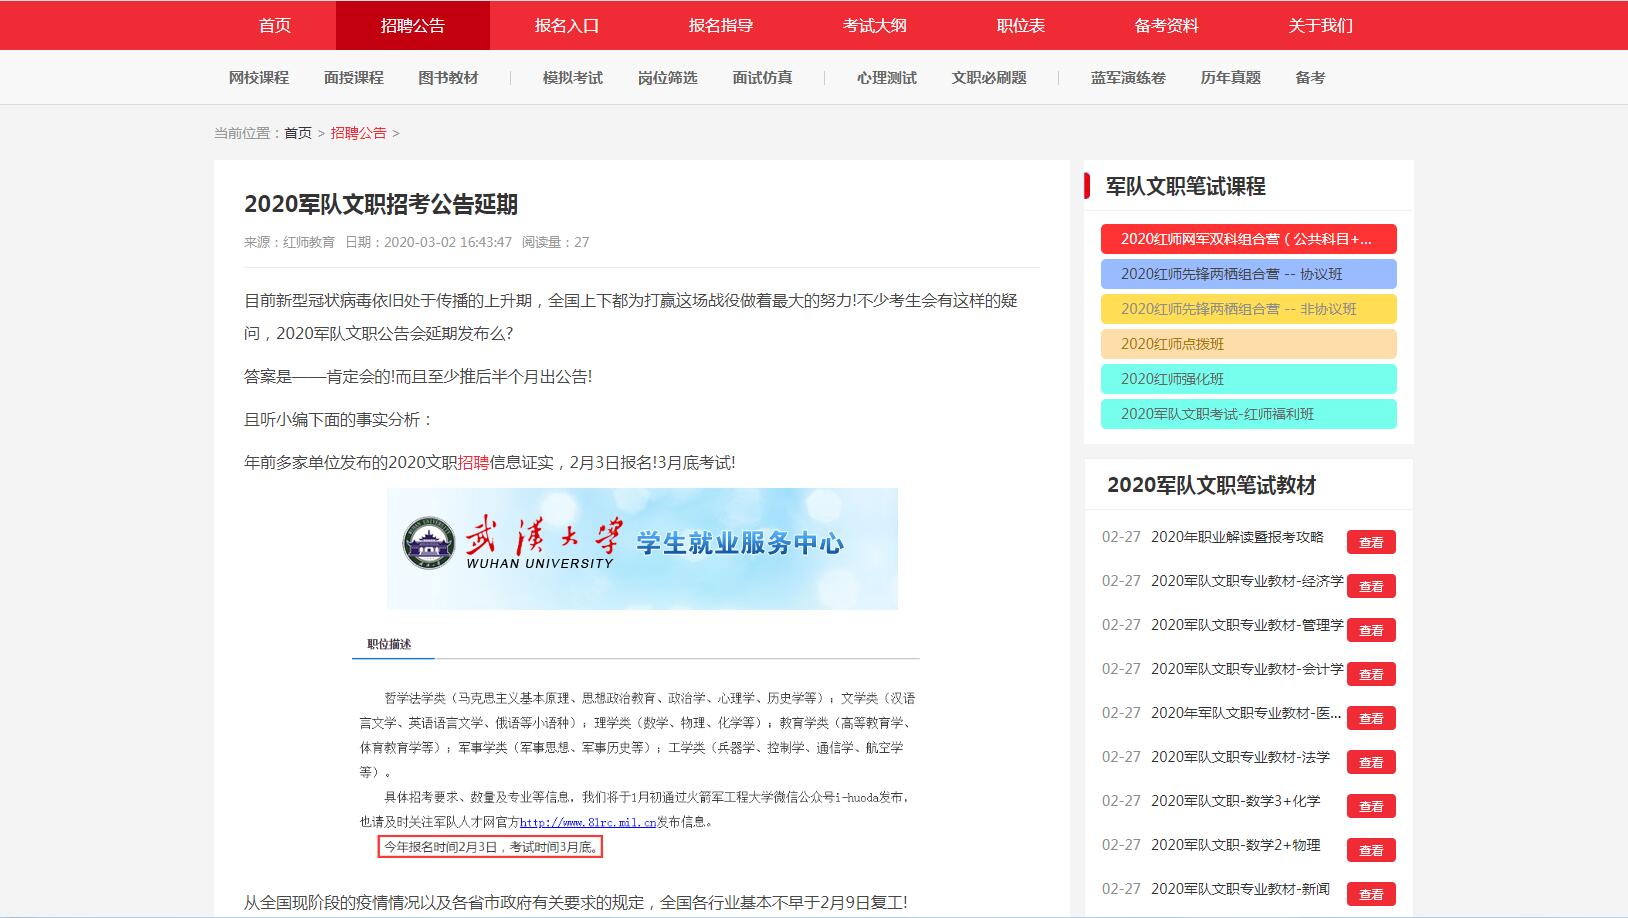The height and width of the screenshot is (918, 1628).
Task: Open the 职位表 navigation item
Action: click(x=1021, y=25)
